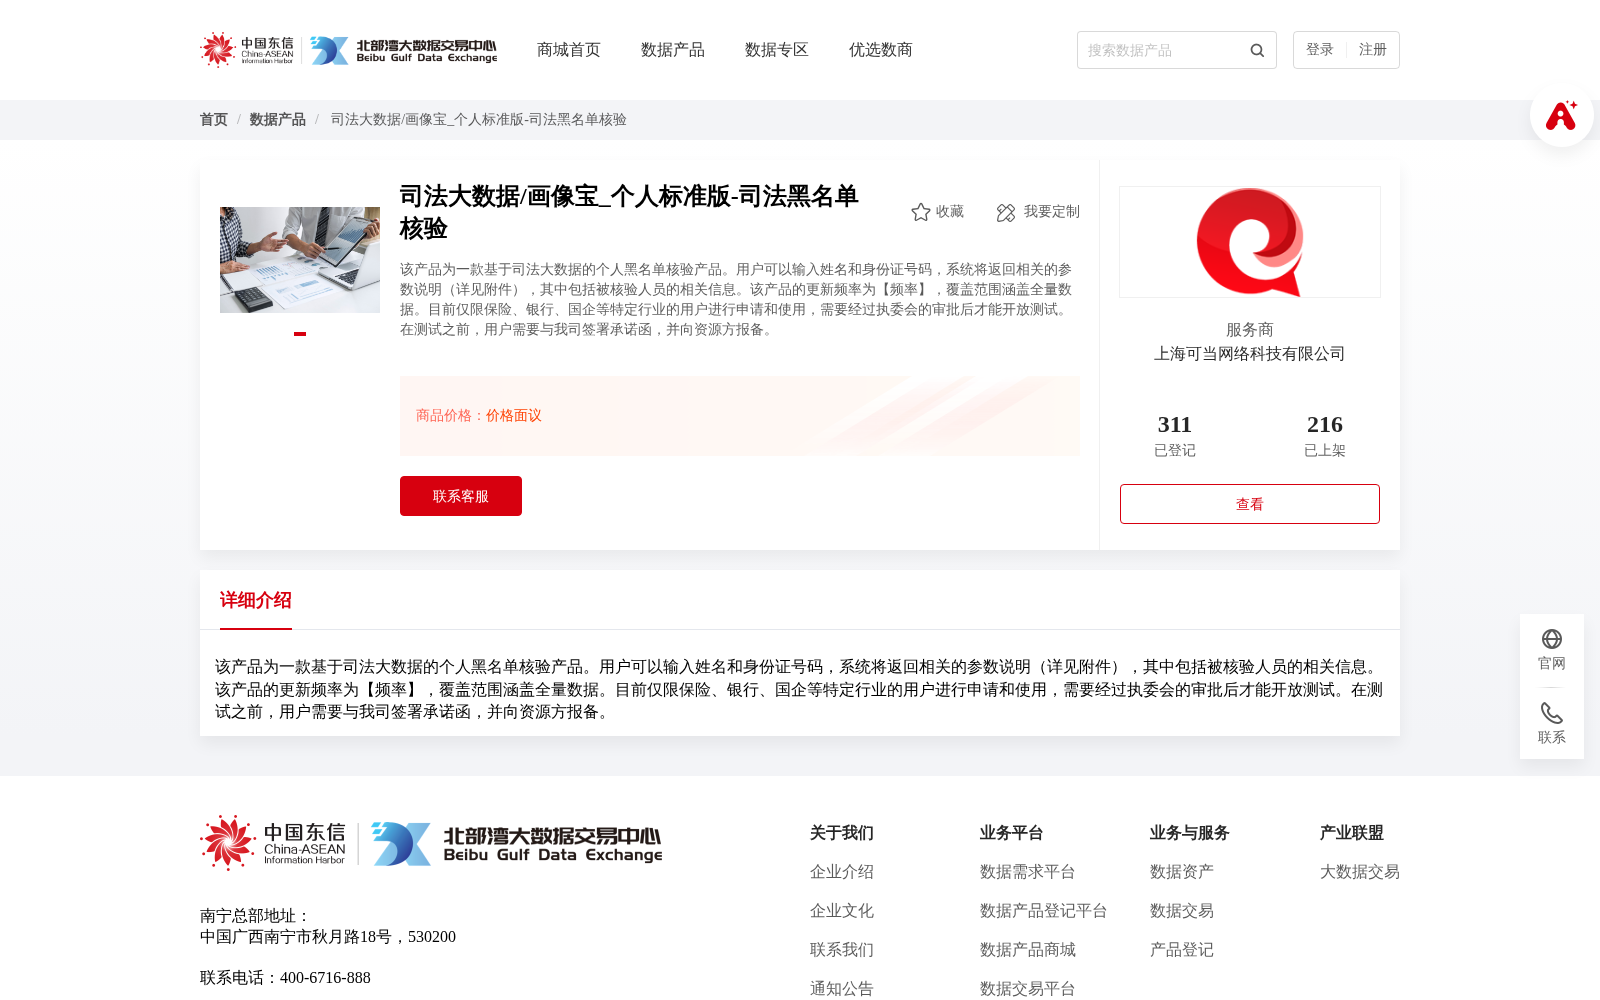Click the Beibu Gulf Data Exchange header logo
This screenshot has width=1600, height=1000.
pos(403,50)
